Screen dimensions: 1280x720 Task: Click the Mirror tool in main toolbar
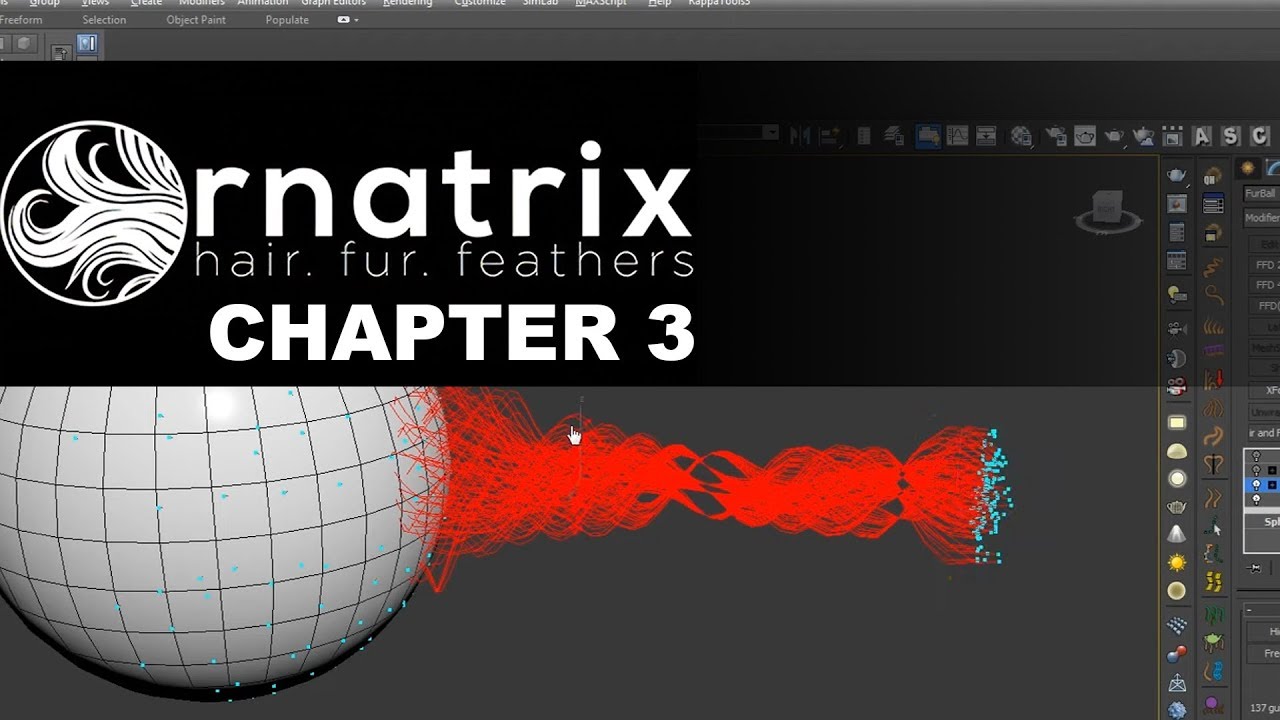[x=800, y=135]
